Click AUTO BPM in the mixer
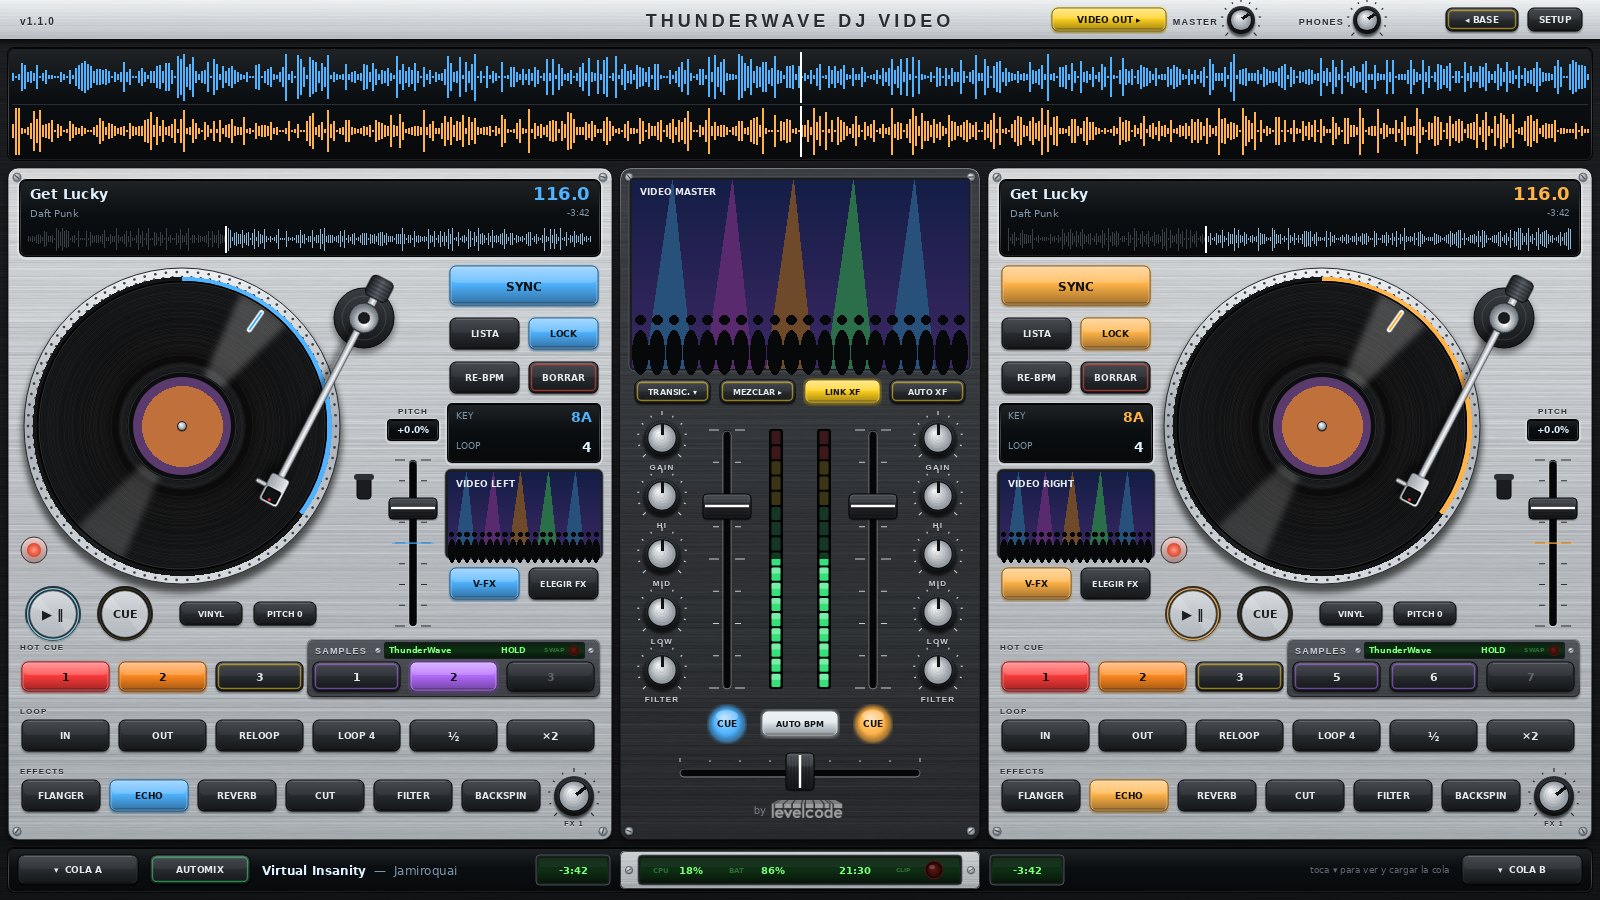 tap(800, 723)
